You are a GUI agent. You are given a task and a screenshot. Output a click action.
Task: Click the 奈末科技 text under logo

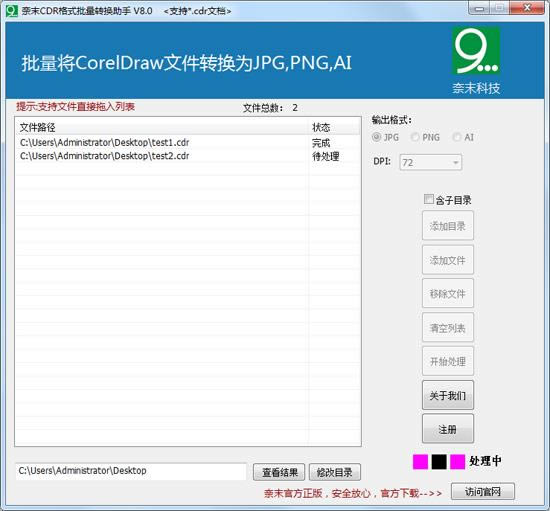476,88
